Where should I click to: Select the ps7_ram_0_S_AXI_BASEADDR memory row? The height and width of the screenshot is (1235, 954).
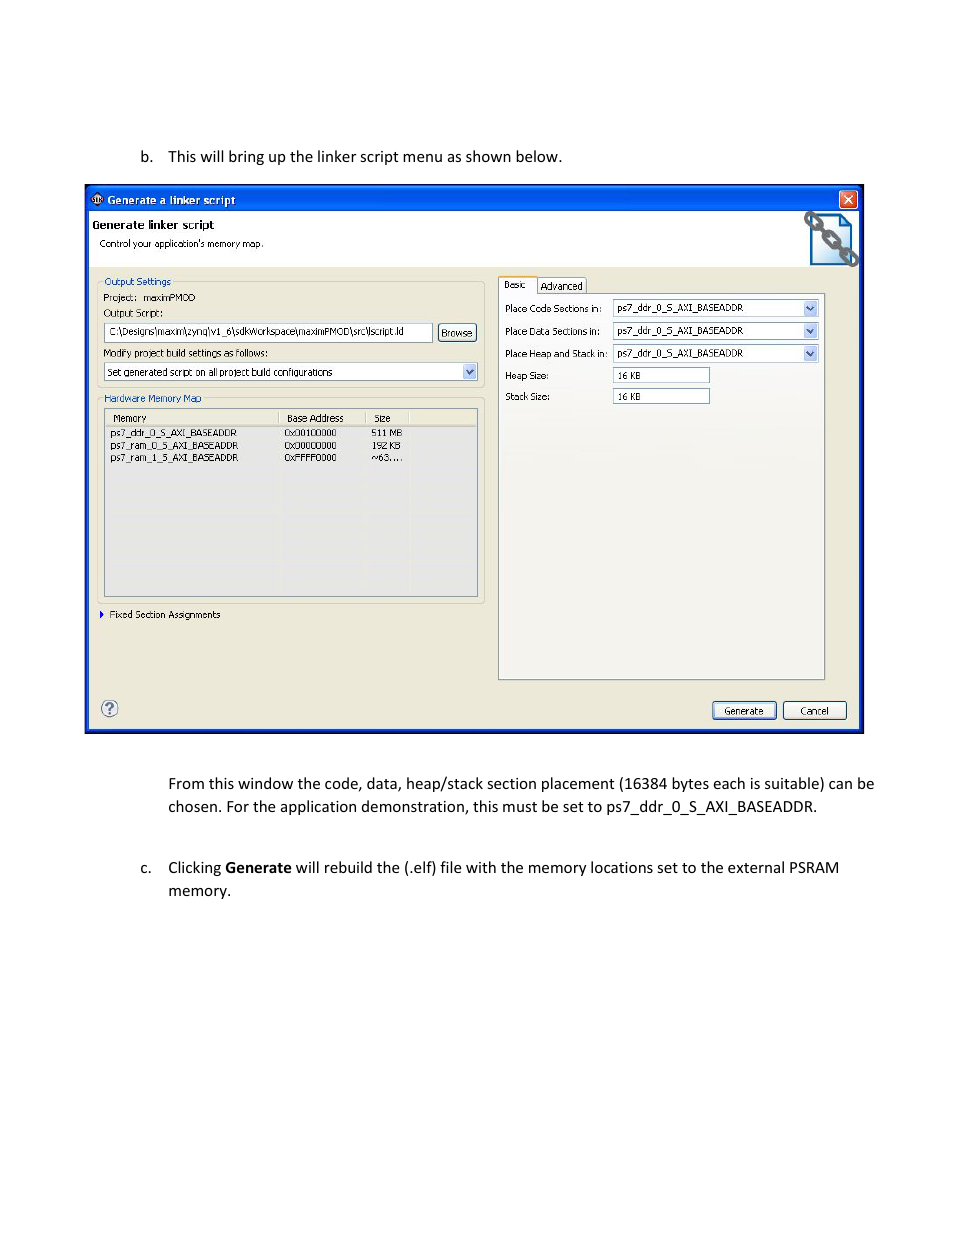(x=291, y=446)
